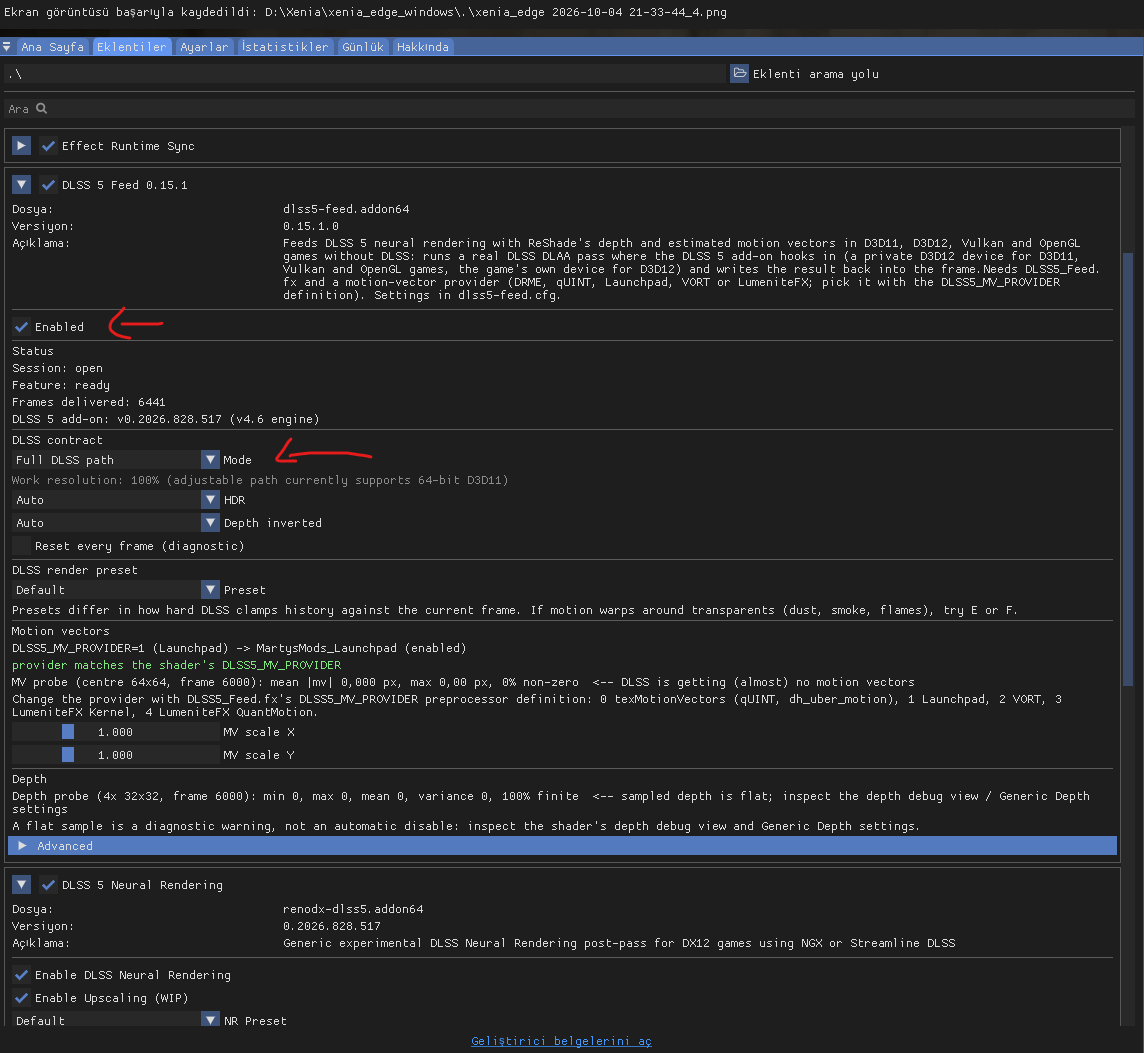Open the overlay window menu triangle

pos(7,47)
